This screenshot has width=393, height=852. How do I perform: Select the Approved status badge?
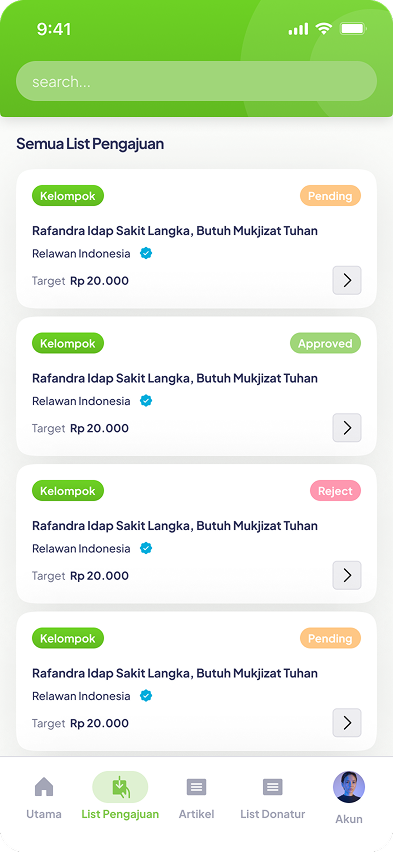325,343
